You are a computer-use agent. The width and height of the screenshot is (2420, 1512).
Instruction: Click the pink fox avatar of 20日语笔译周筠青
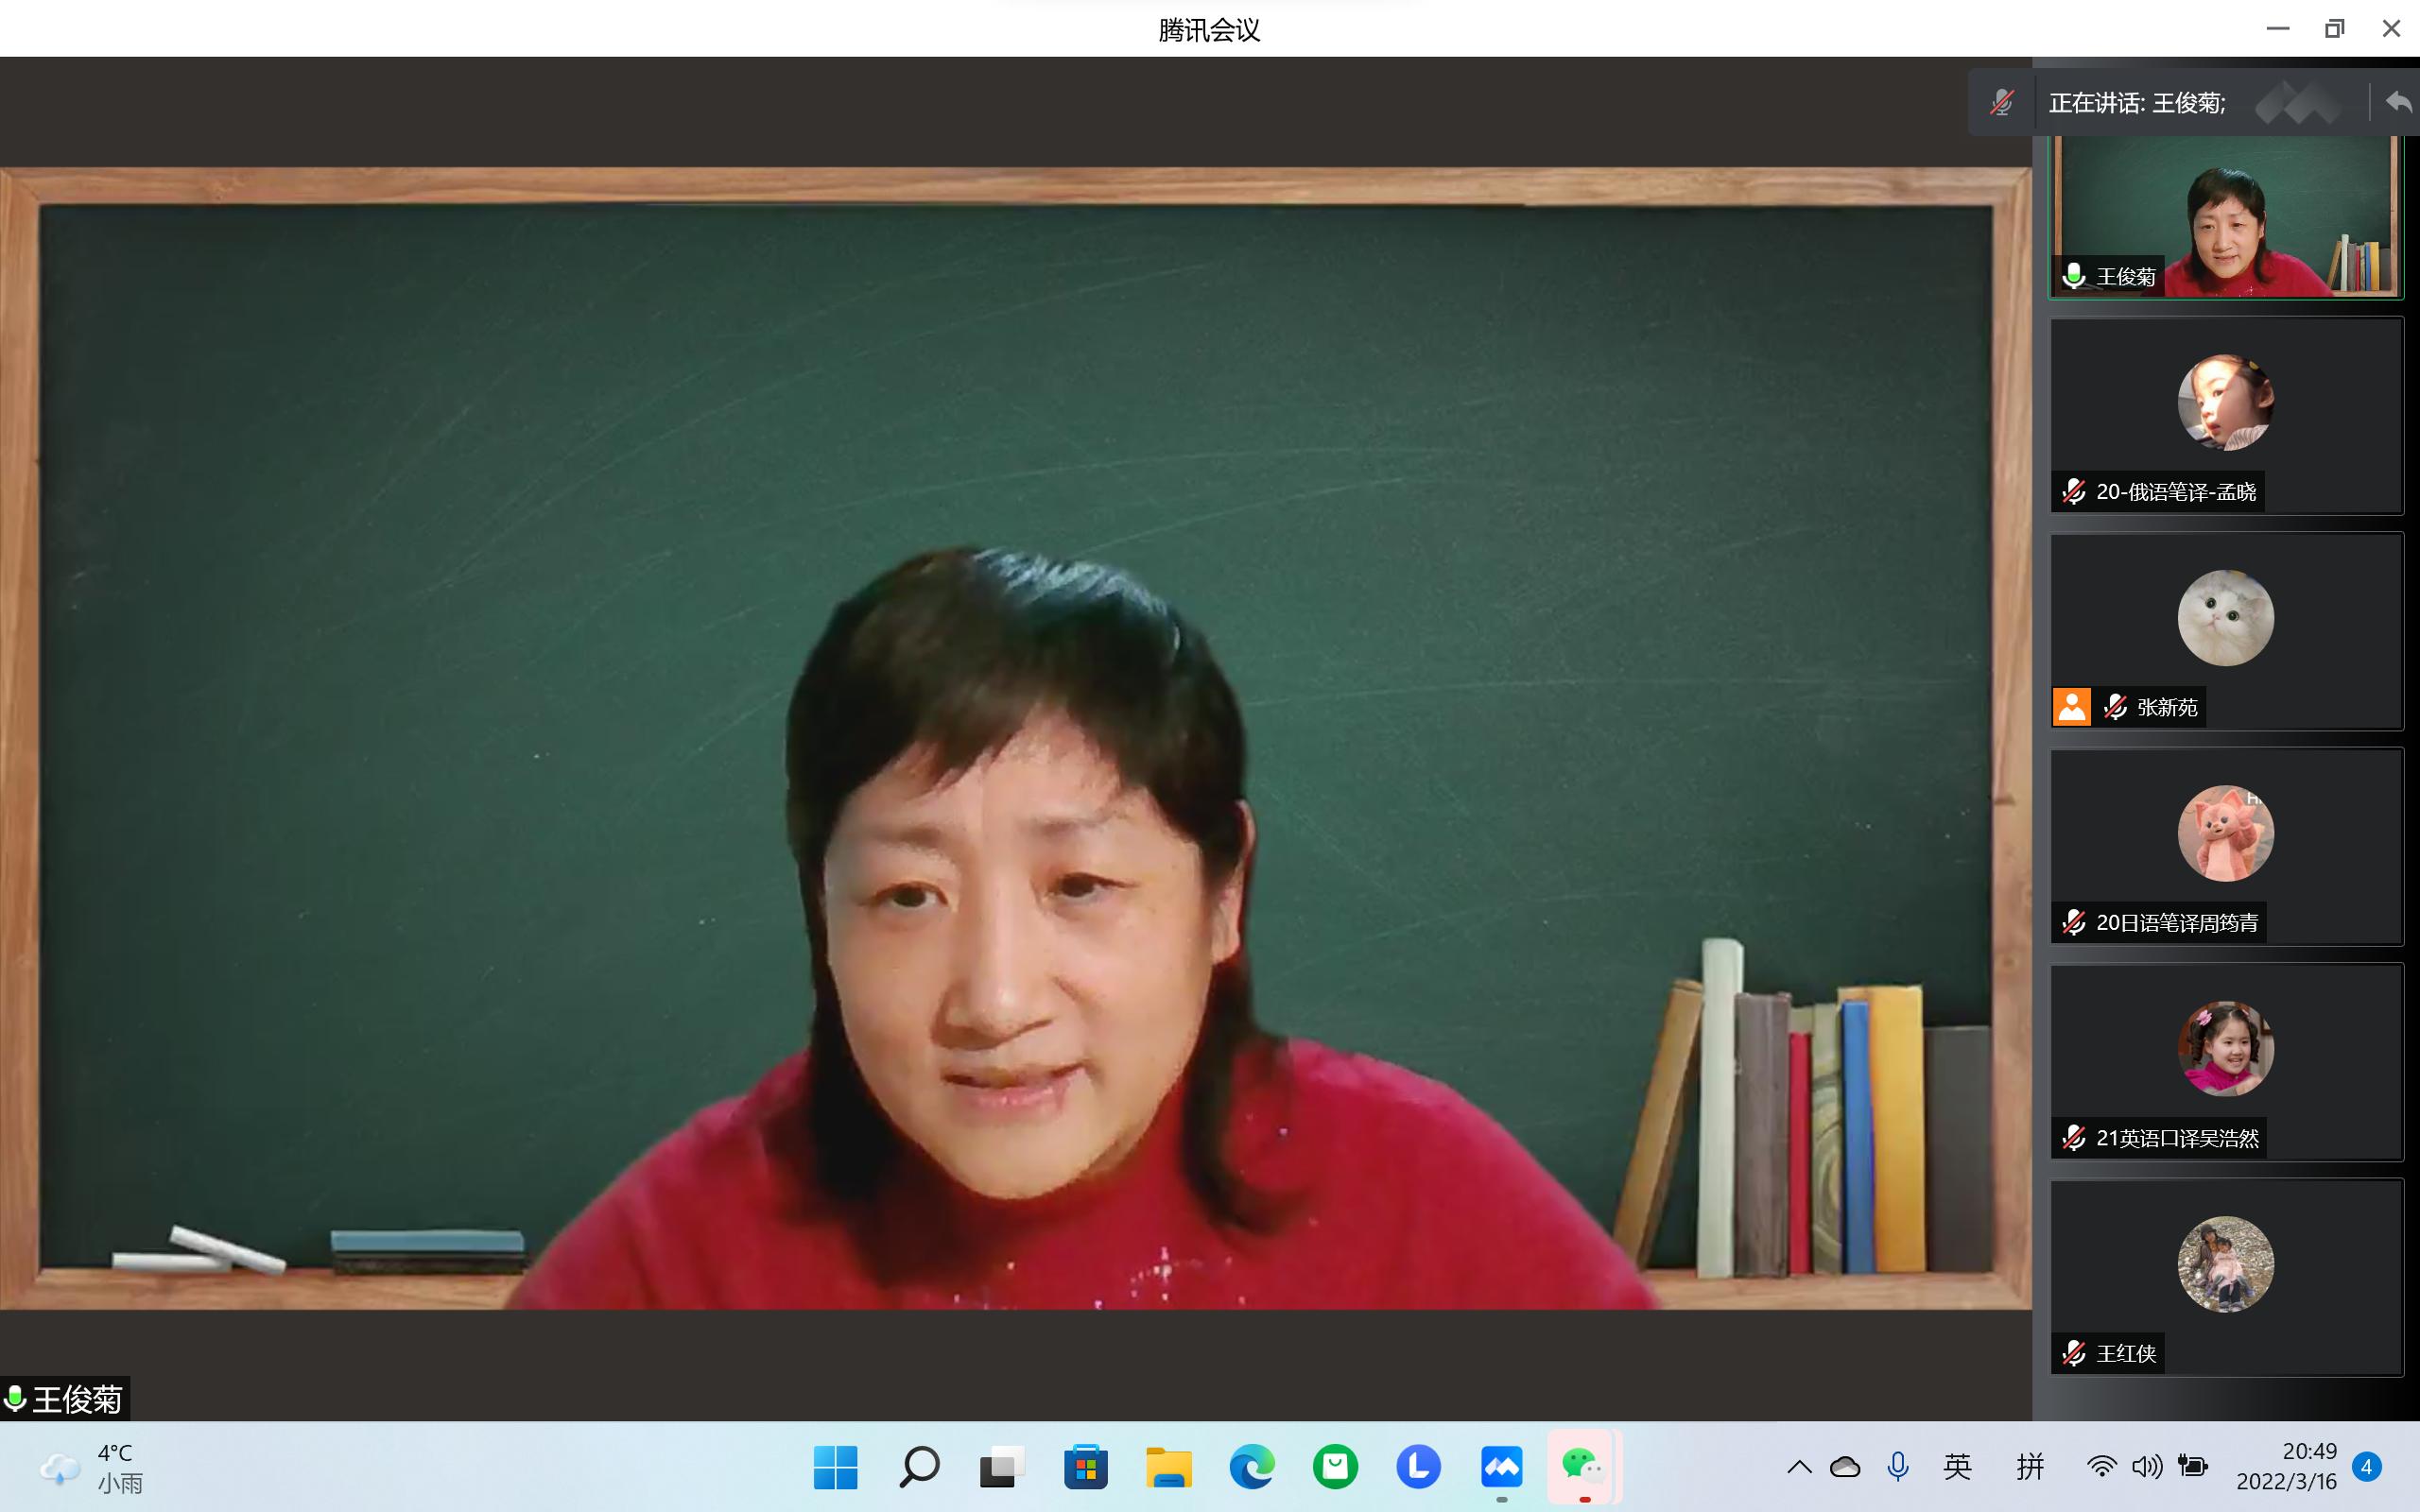(x=2225, y=833)
